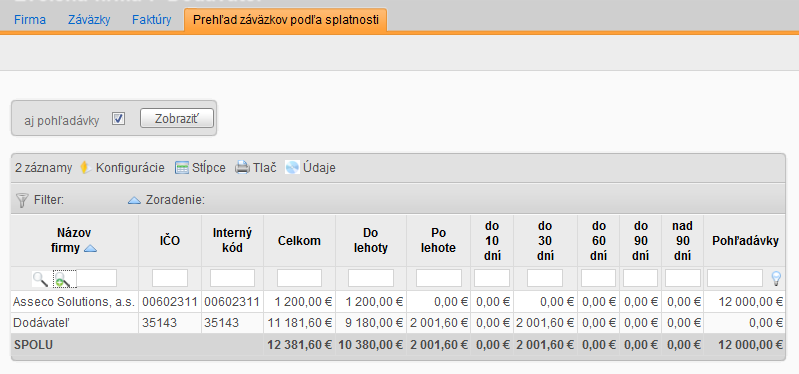Sort by nad 90 dní column header

(x=682, y=241)
